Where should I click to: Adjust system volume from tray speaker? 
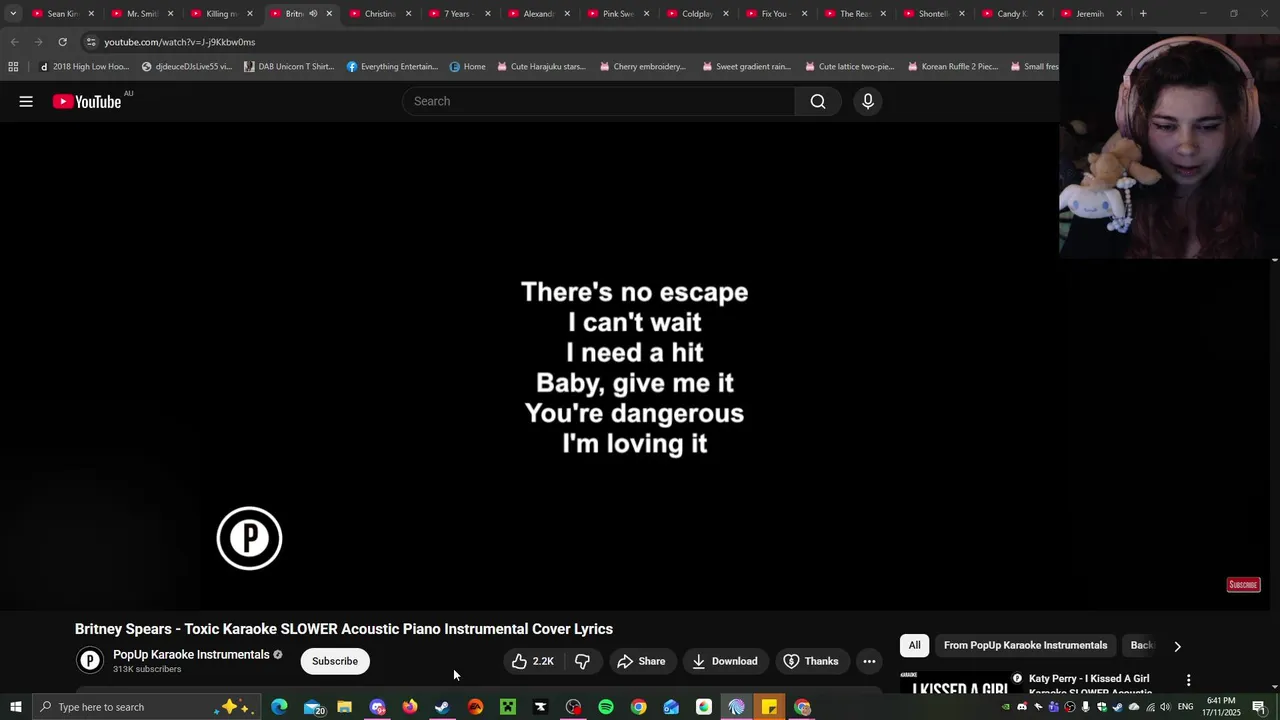(x=1165, y=707)
